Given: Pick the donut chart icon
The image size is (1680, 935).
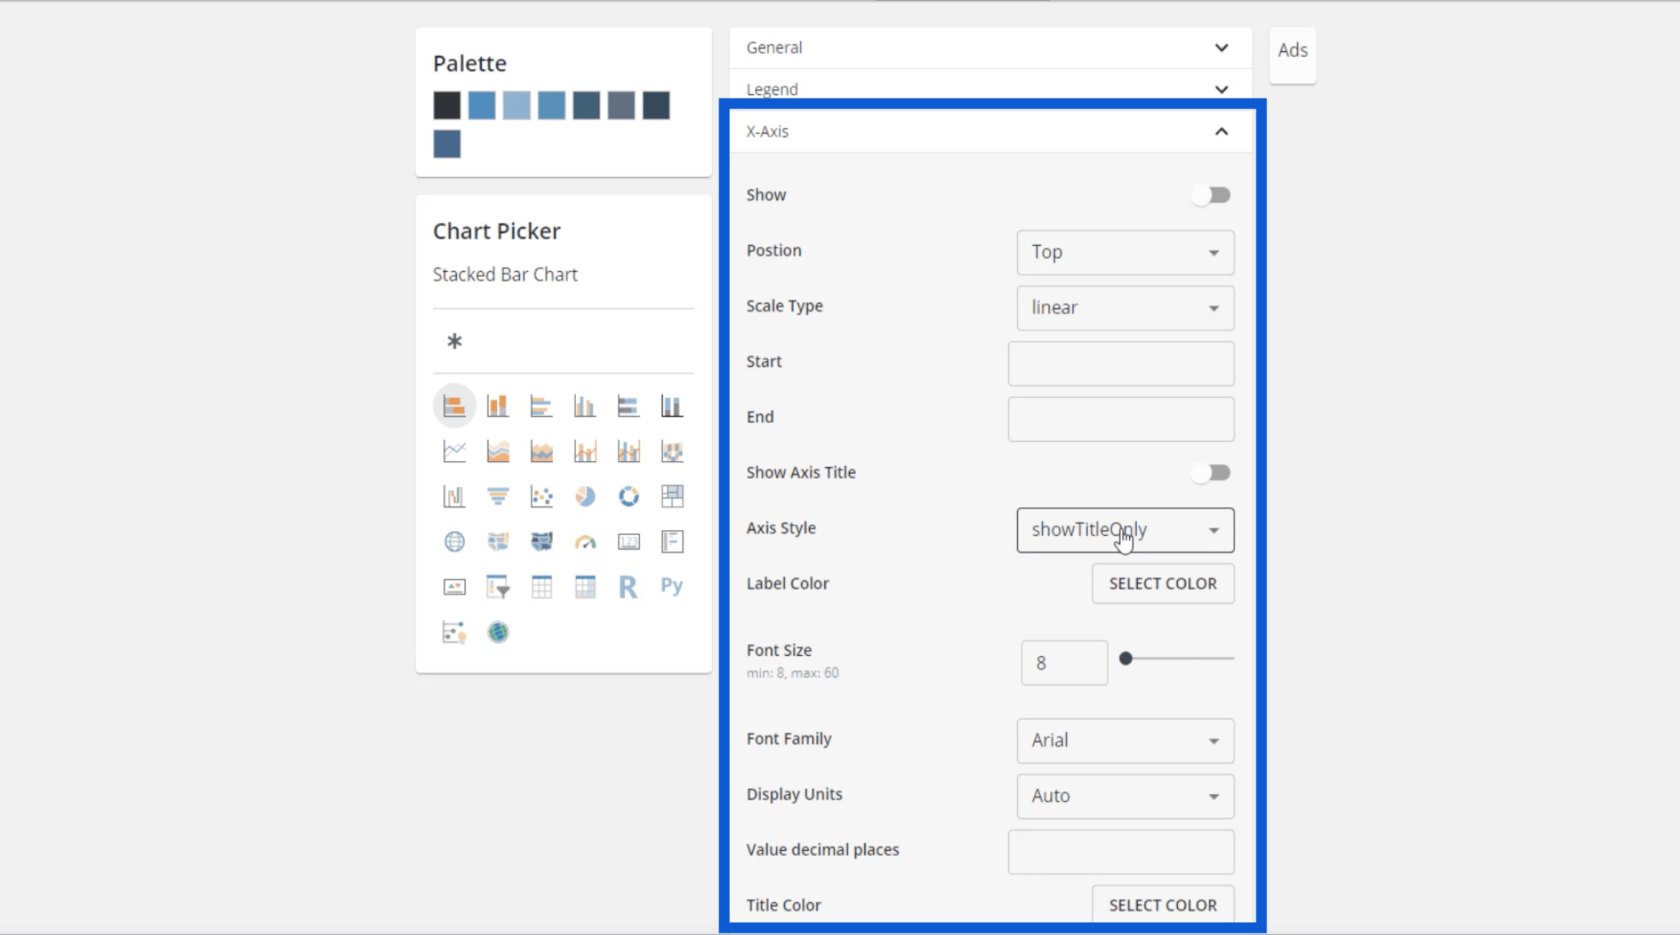Looking at the screenshot, I should 628,496.
